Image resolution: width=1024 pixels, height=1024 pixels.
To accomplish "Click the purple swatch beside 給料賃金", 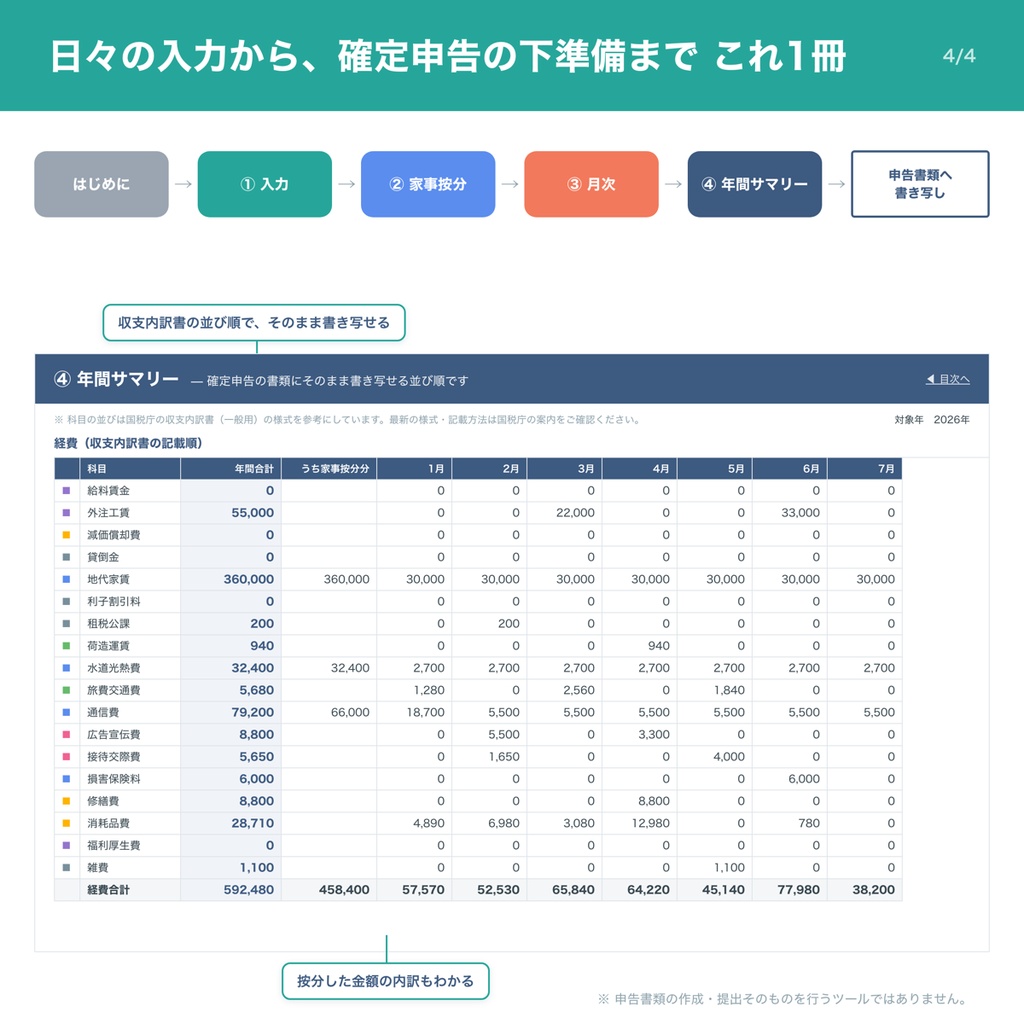I will (66, 490).
